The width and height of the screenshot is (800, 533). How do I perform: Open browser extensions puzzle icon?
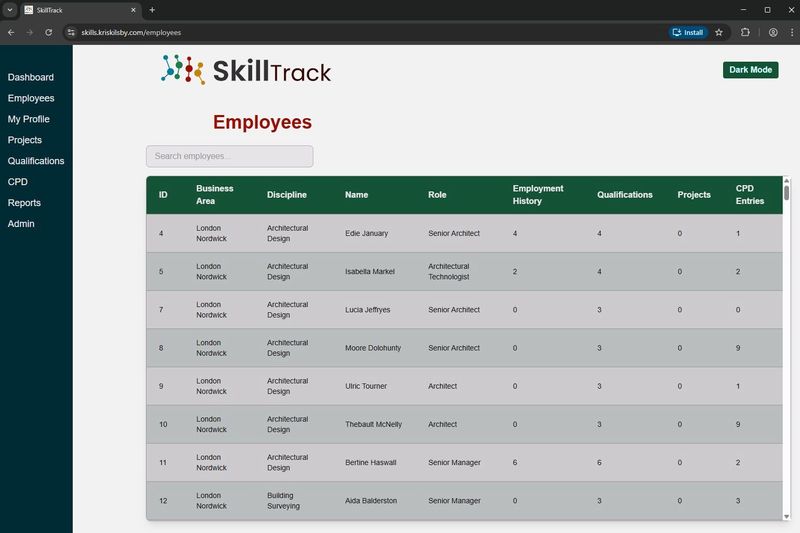[x=745, y=32]
